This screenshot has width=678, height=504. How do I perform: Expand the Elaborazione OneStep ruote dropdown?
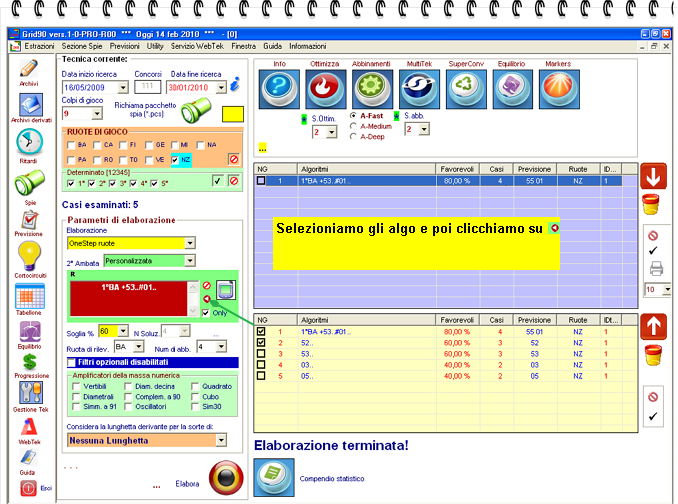(190, 243)
